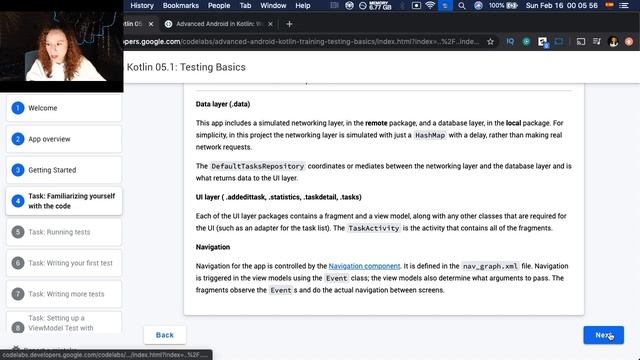
Task: Click the Back button
Action: 165,335
